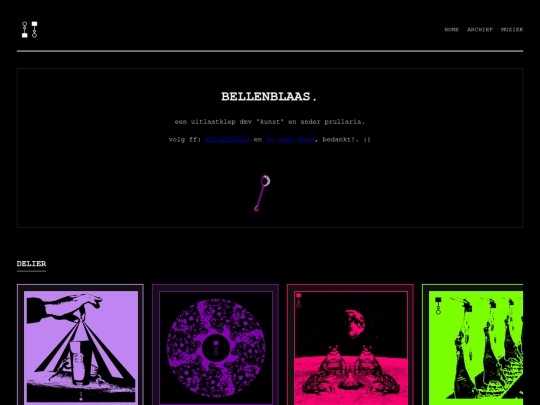The height and width of the screenshot is (405, 540).
Task: Open the lilac hand-and-glass artwork thumbnail
Action: (x=80, y=345)
